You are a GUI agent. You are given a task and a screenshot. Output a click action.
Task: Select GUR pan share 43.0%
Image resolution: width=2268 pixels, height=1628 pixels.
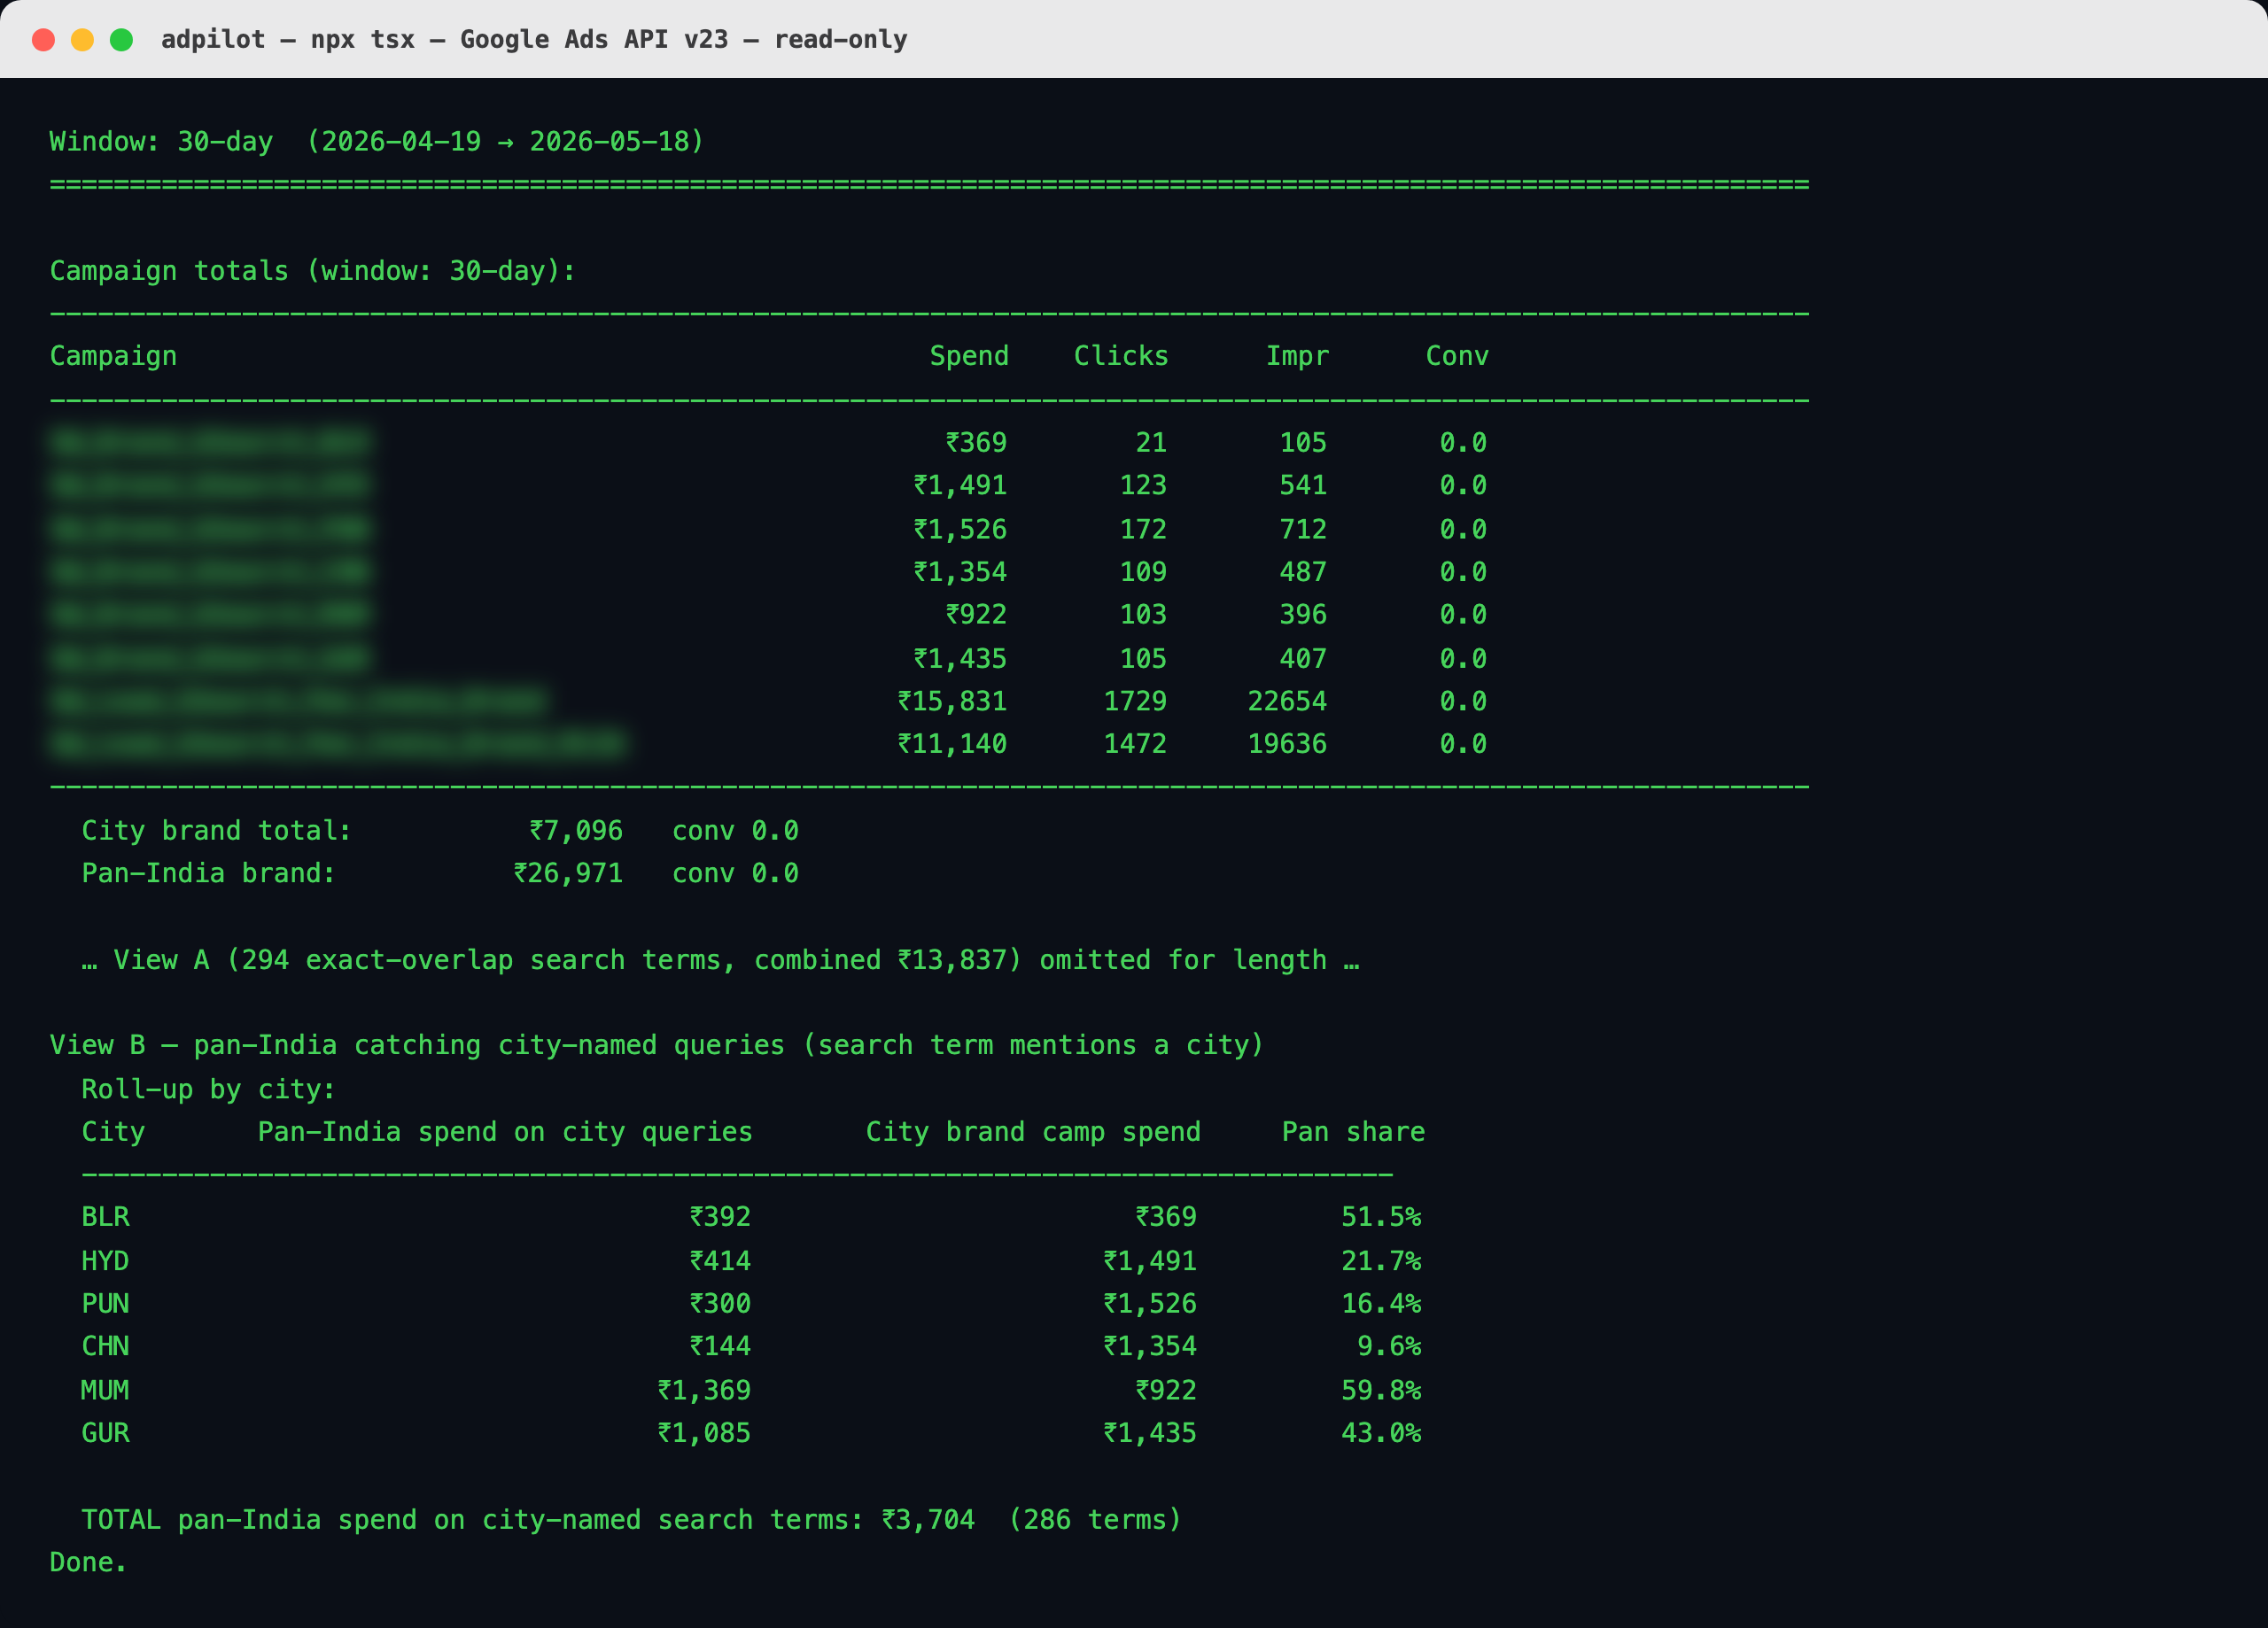pyautogui.click(x=1381, y=1433)
